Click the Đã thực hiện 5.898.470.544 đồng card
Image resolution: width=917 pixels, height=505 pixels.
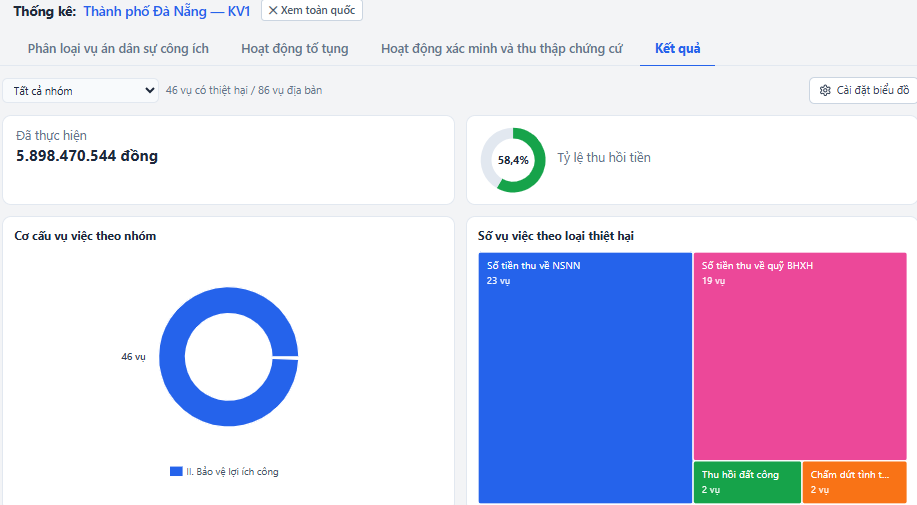point(229,160)
